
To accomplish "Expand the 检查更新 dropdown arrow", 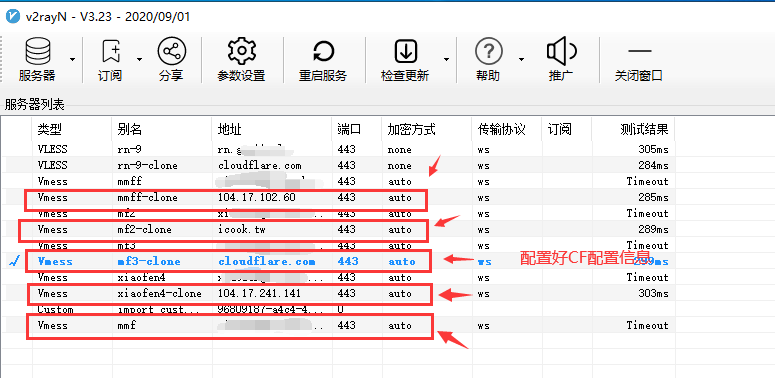I will 446,59.
